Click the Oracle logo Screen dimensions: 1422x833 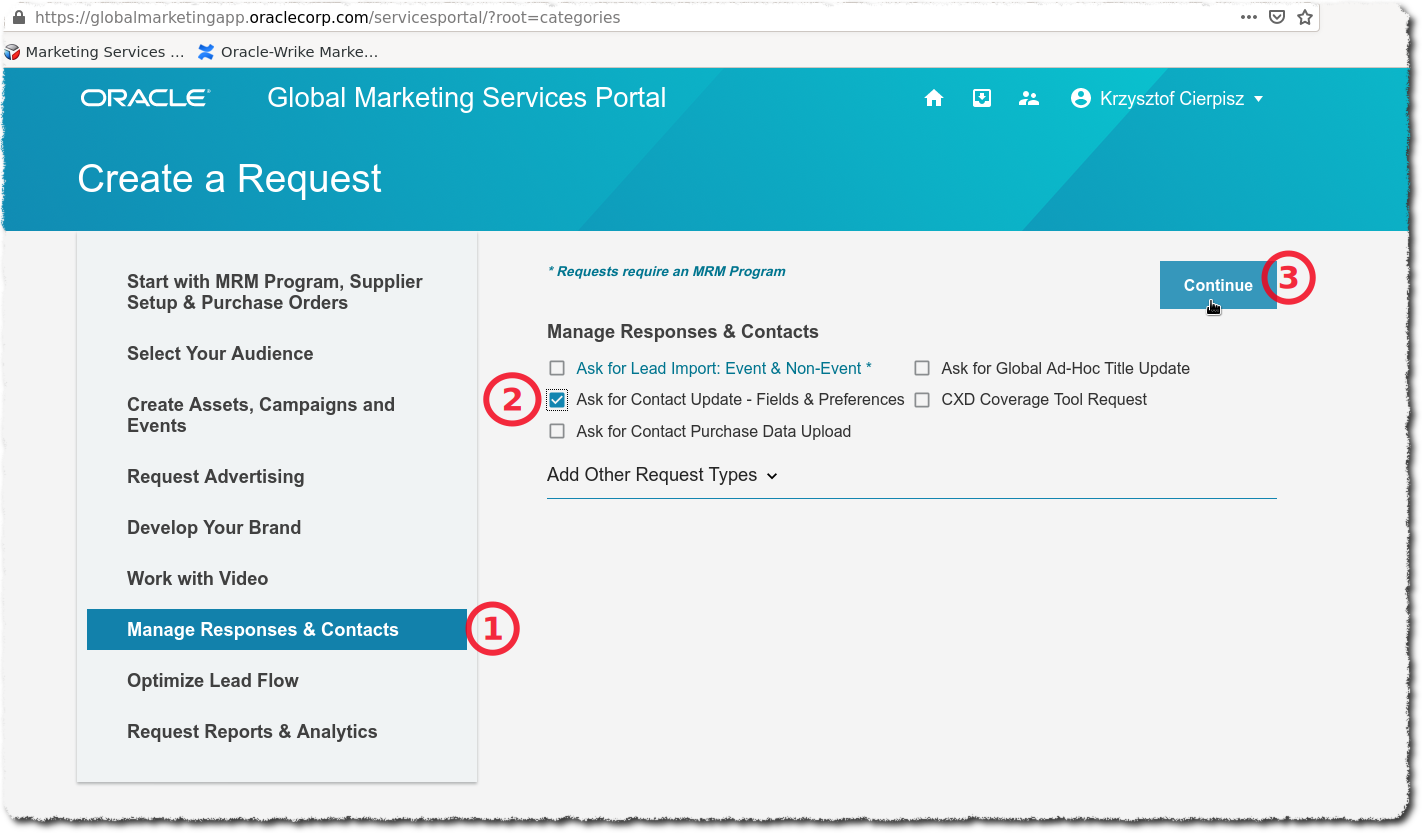(x=146, y=98)
